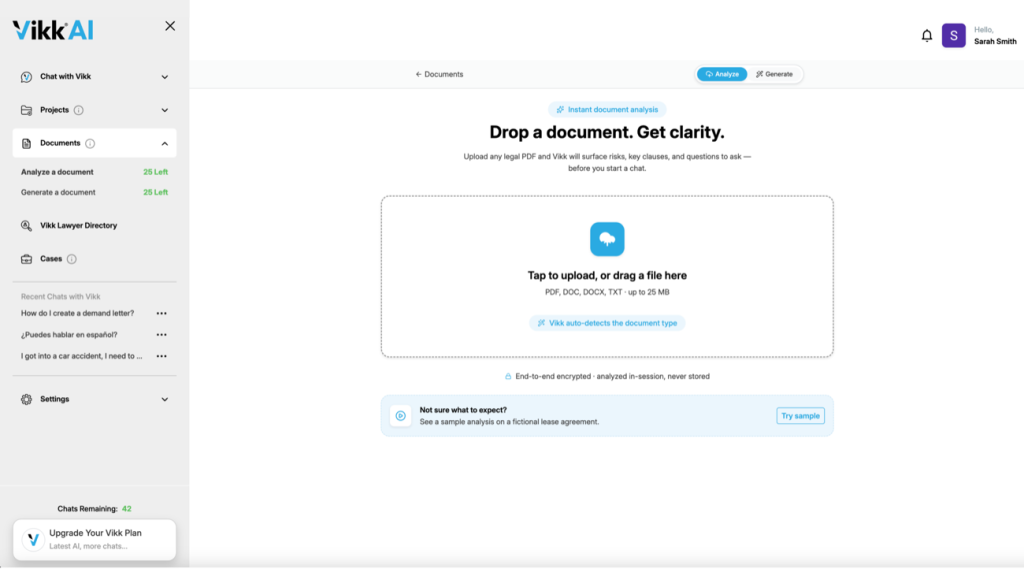This screenshot has height=576, width=1024.
Task: Click the Vikk V logo in upgrade card
Action: click(x=33, y=540)
